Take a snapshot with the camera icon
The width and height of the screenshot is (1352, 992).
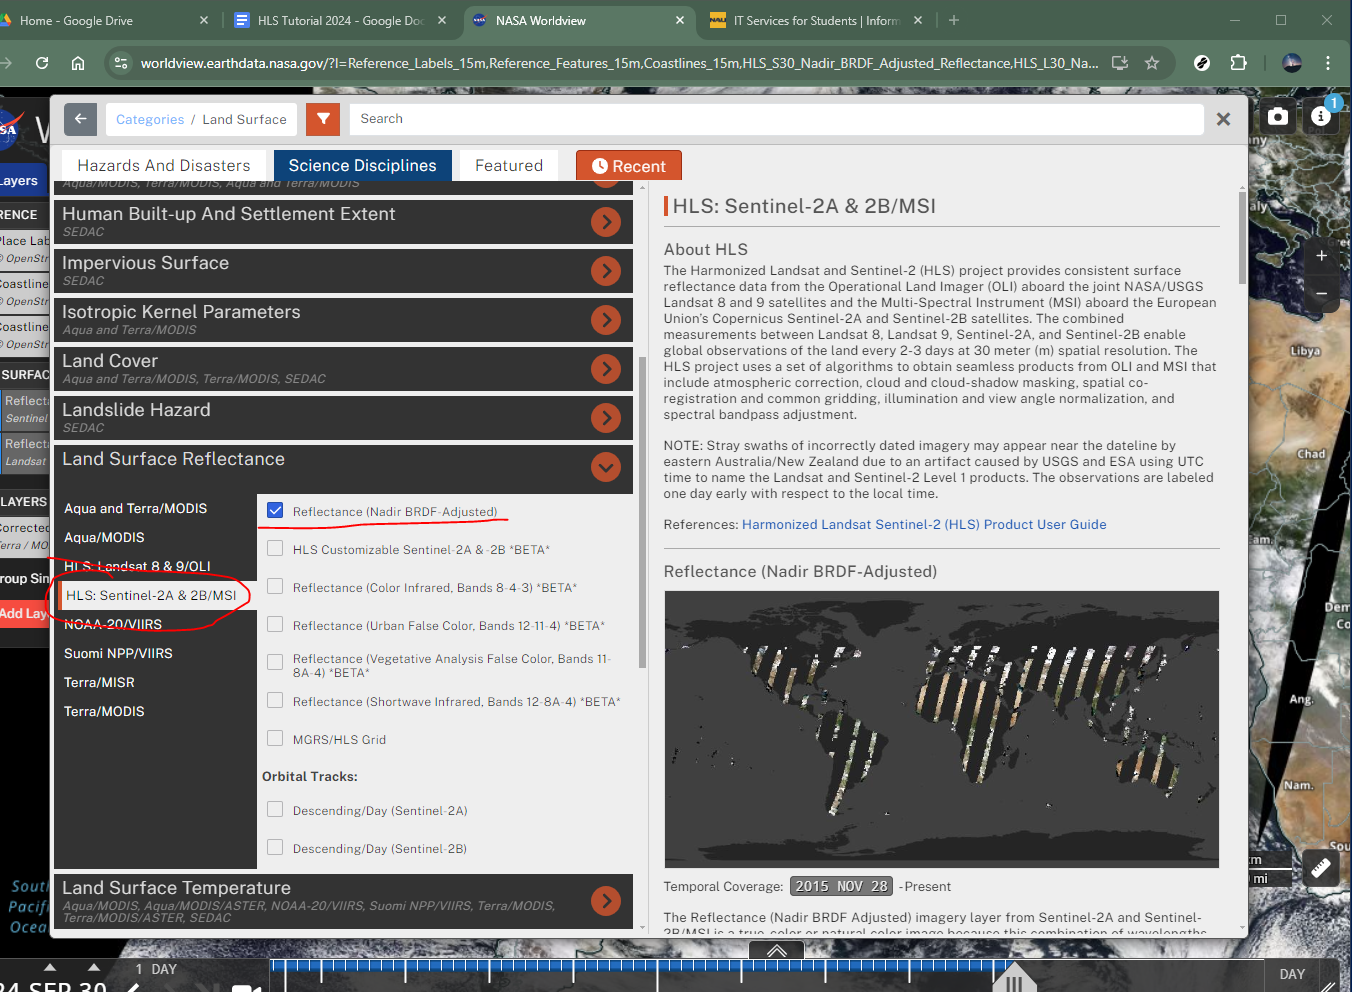(x=1278, y=117)
